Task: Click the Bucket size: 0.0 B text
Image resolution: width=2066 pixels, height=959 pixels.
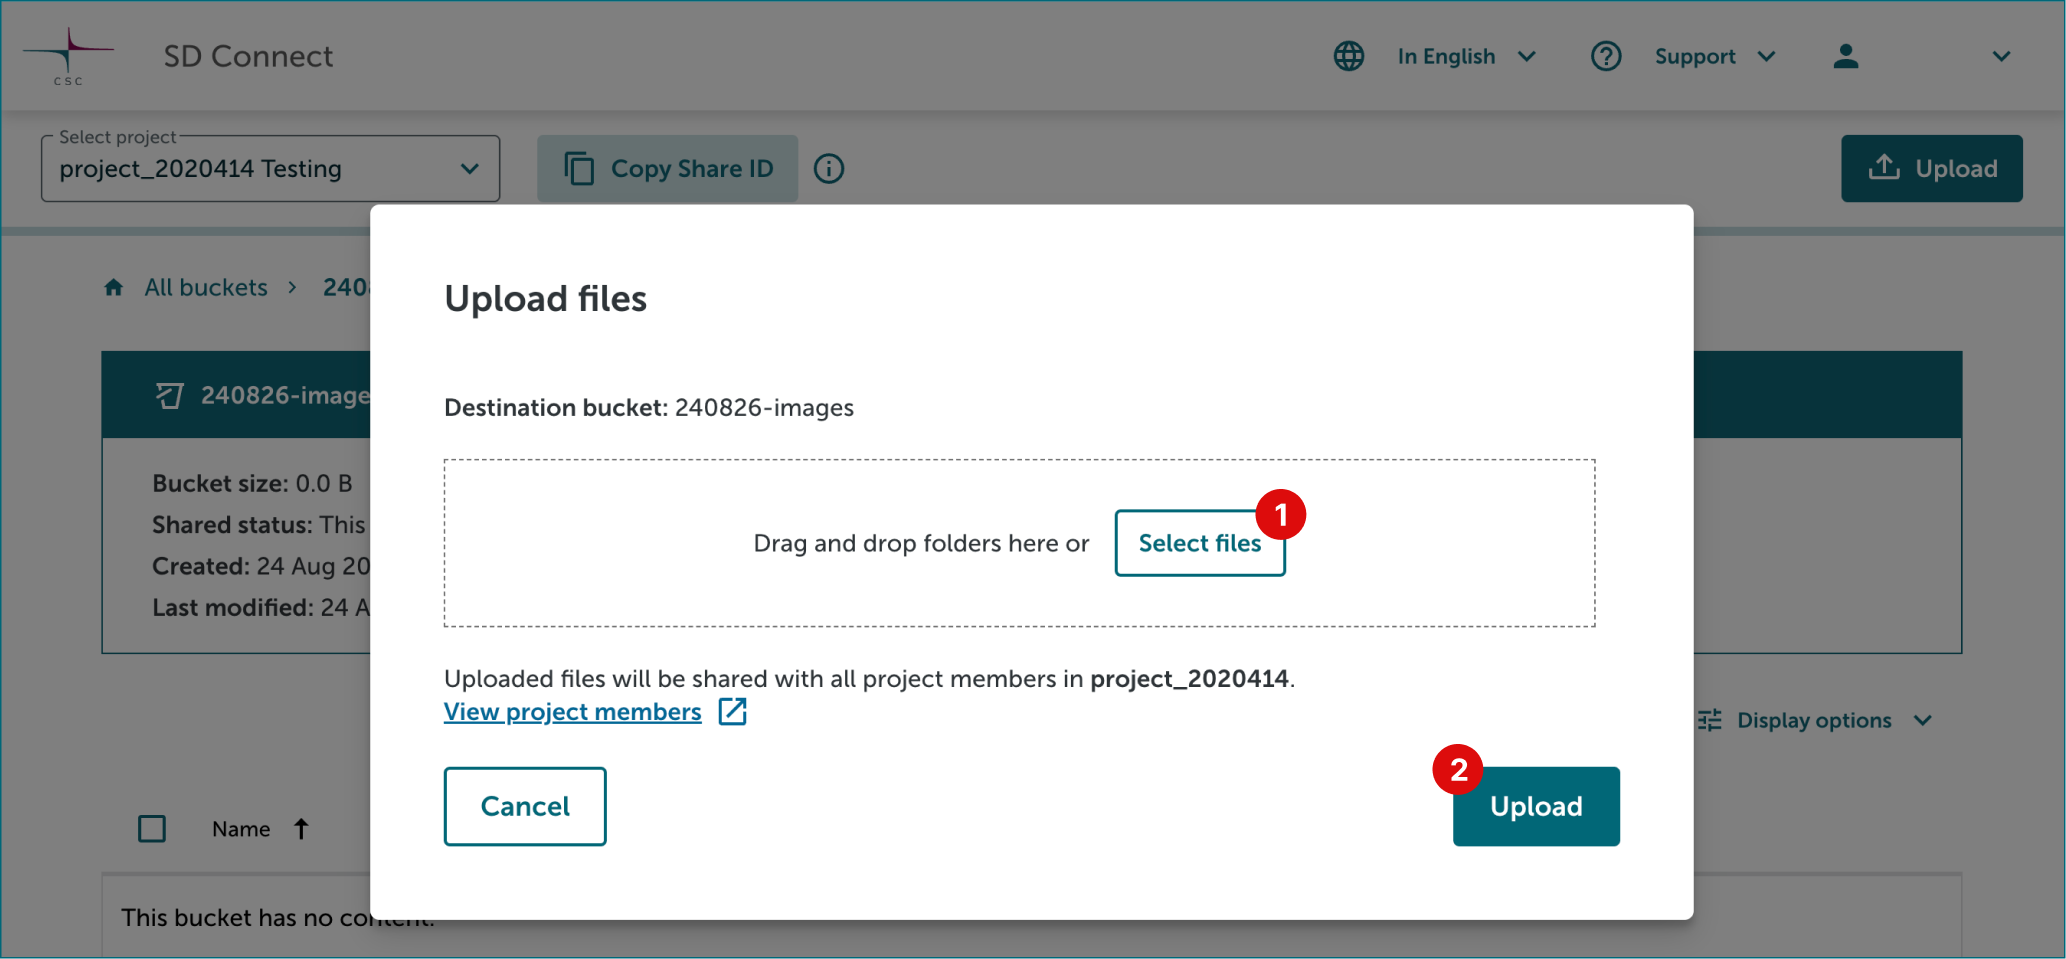Action: [x=252, y=483]
